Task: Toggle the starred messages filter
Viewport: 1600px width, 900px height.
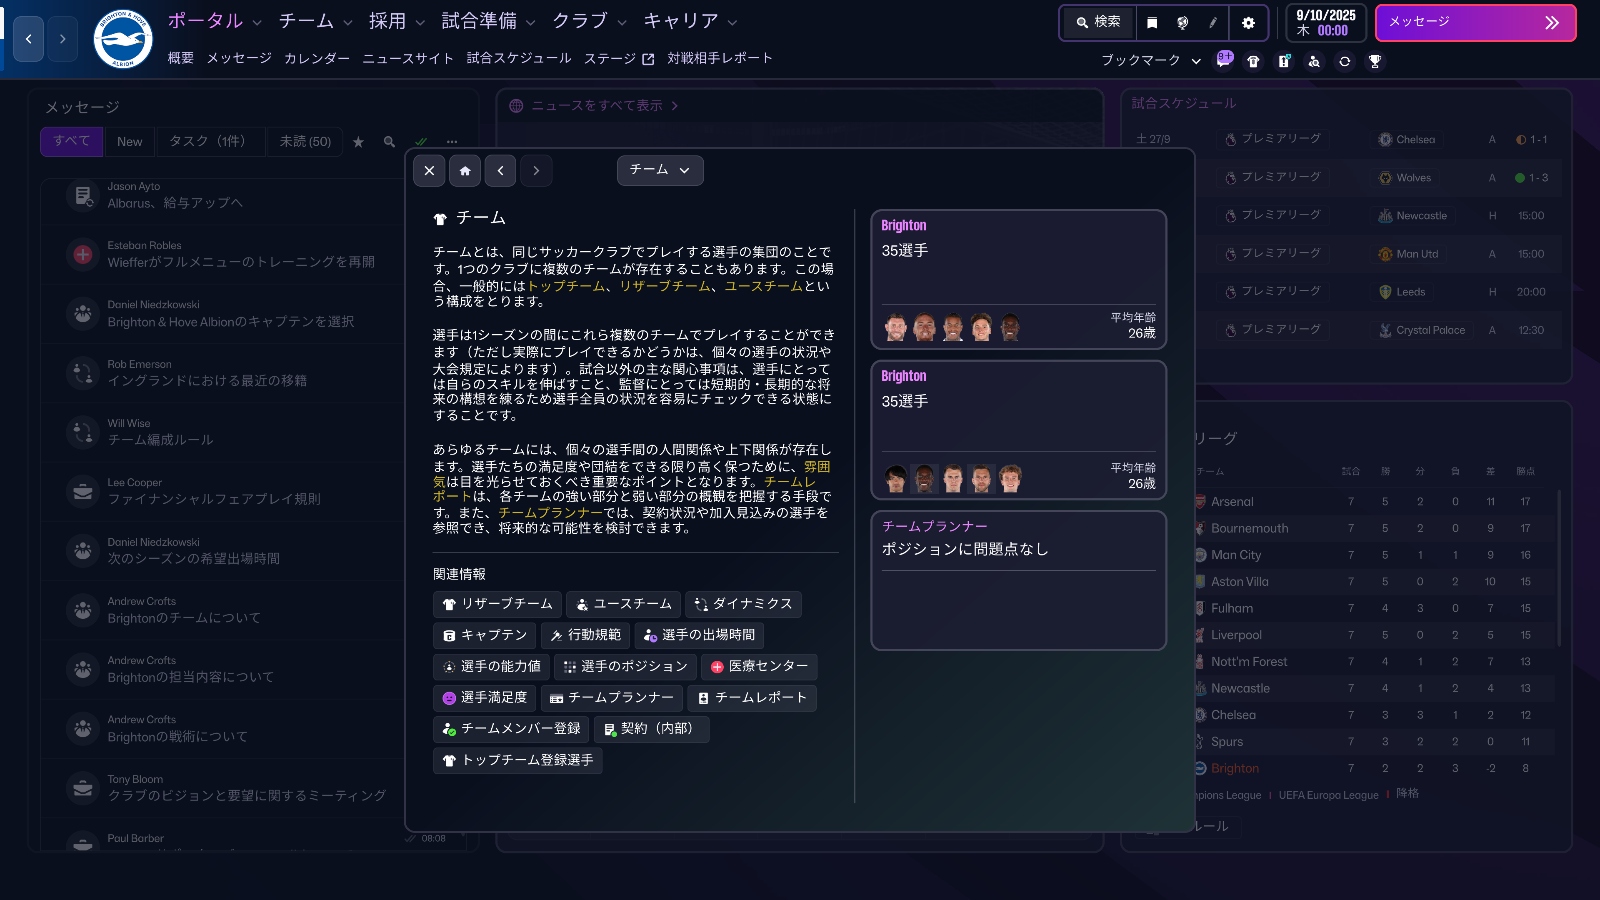Action: (x=358, y=141)
